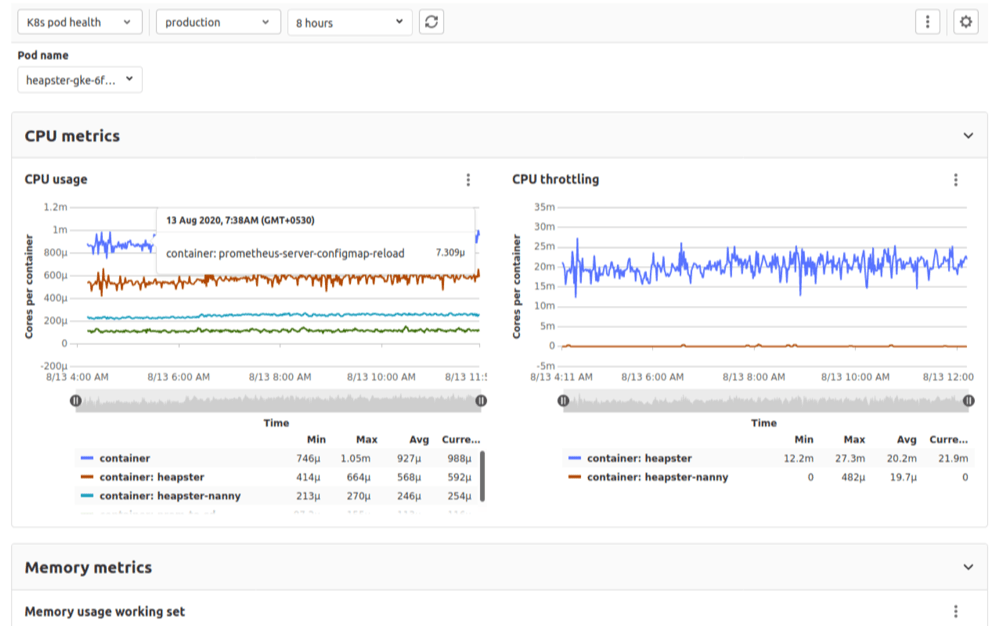Collapse the CPU metrics section

[x=967, y=134]
